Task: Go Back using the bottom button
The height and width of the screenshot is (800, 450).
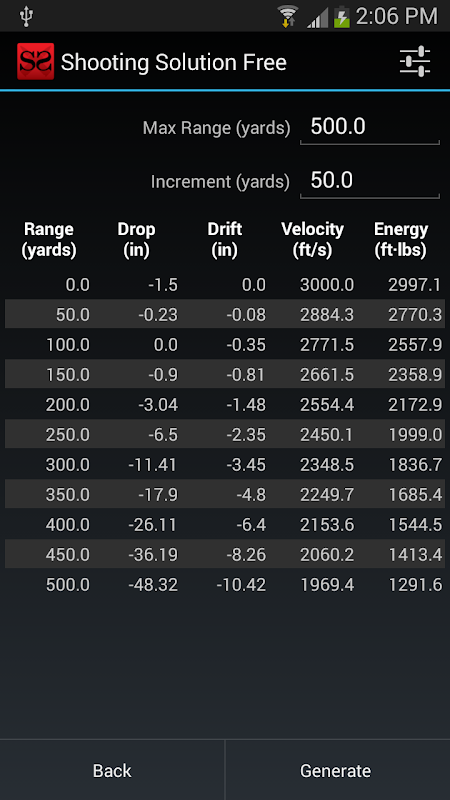Action: coord(112,770)
